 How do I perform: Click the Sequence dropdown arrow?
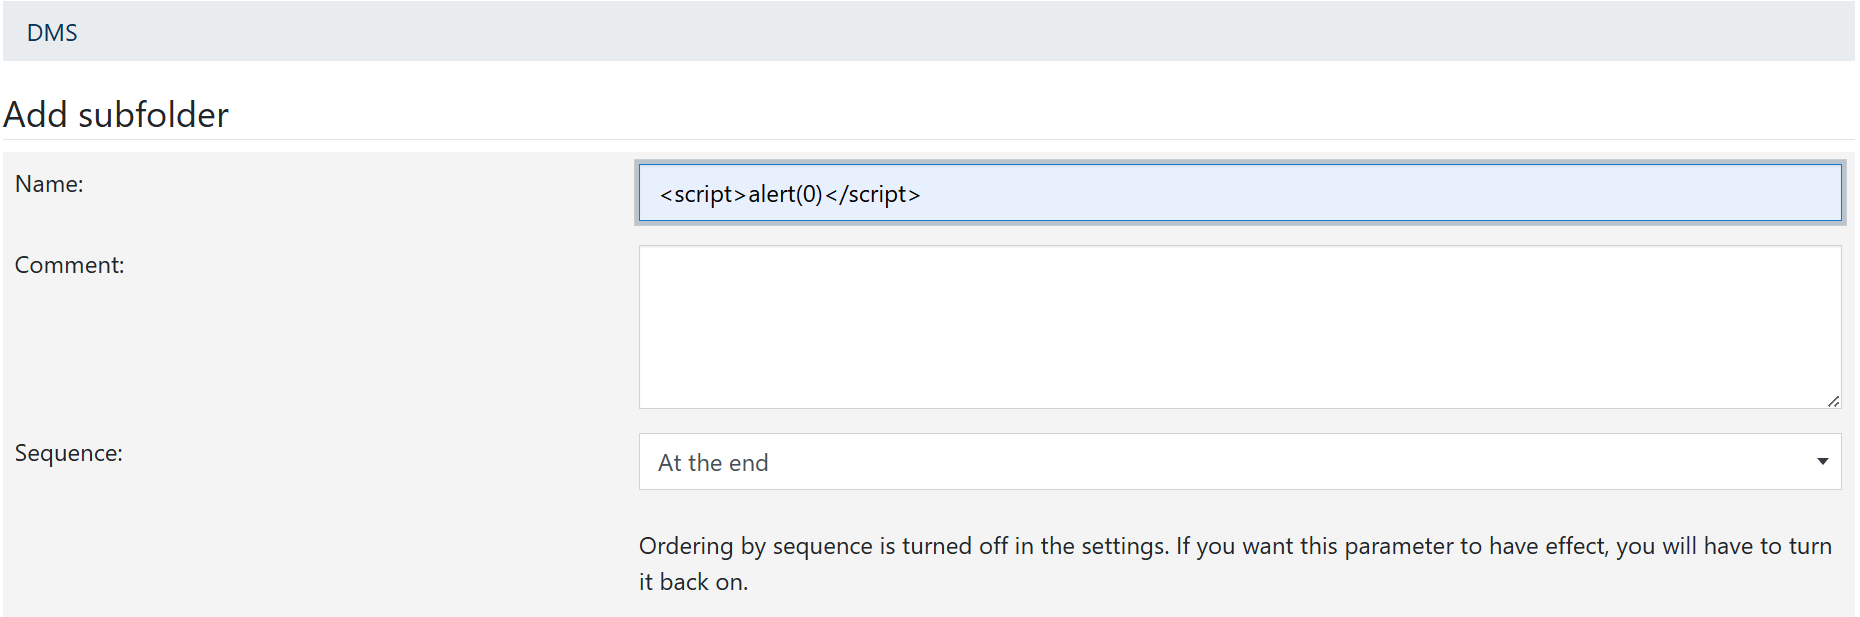point(1822,462)
